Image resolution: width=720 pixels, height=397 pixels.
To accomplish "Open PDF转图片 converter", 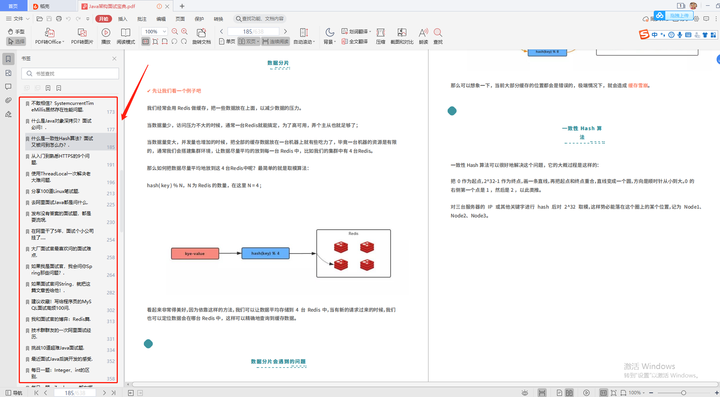I will click(x=82, y=36).
